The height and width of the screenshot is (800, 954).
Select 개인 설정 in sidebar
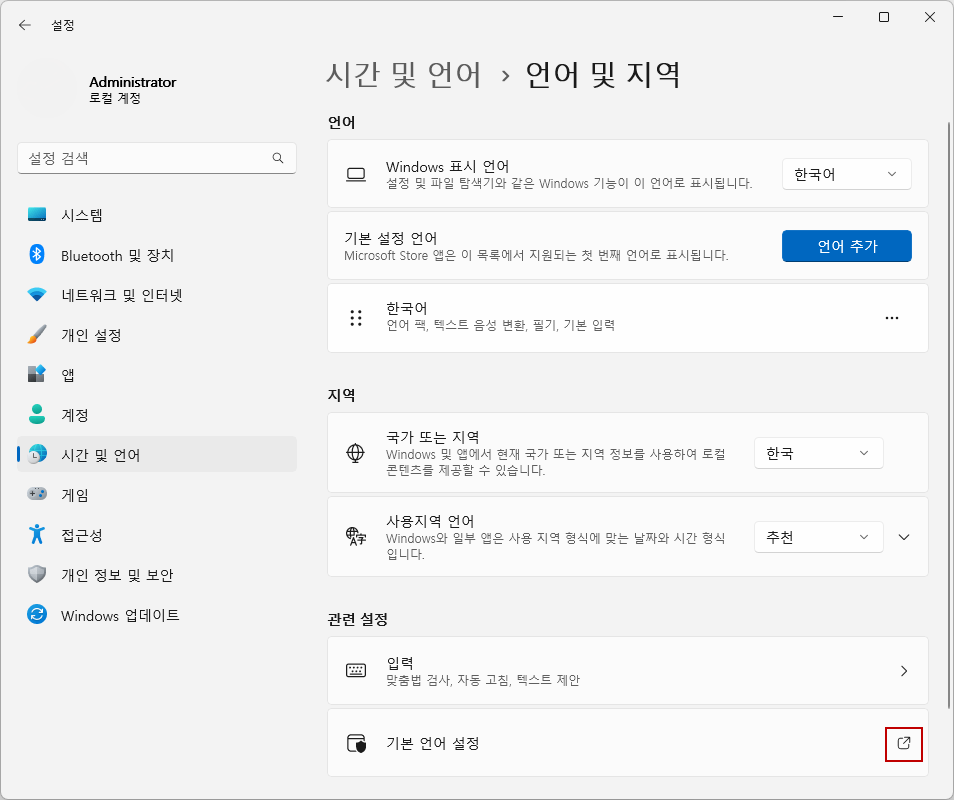click(x=157, y=335)
